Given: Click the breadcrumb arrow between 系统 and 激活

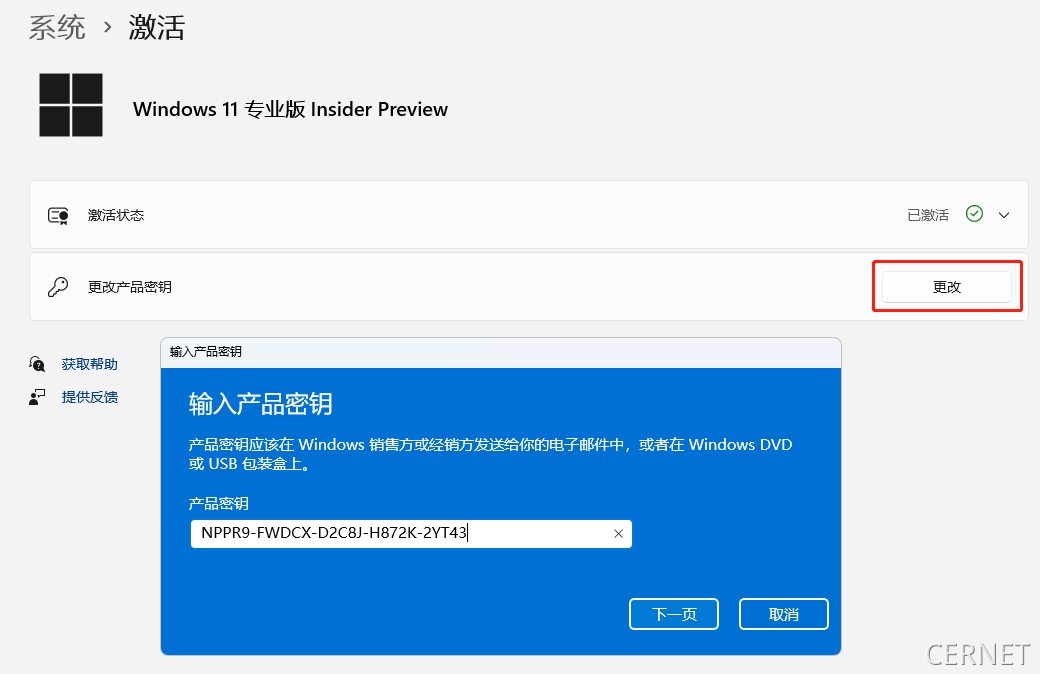Looking at the screenshot, I should pos(107,28).
